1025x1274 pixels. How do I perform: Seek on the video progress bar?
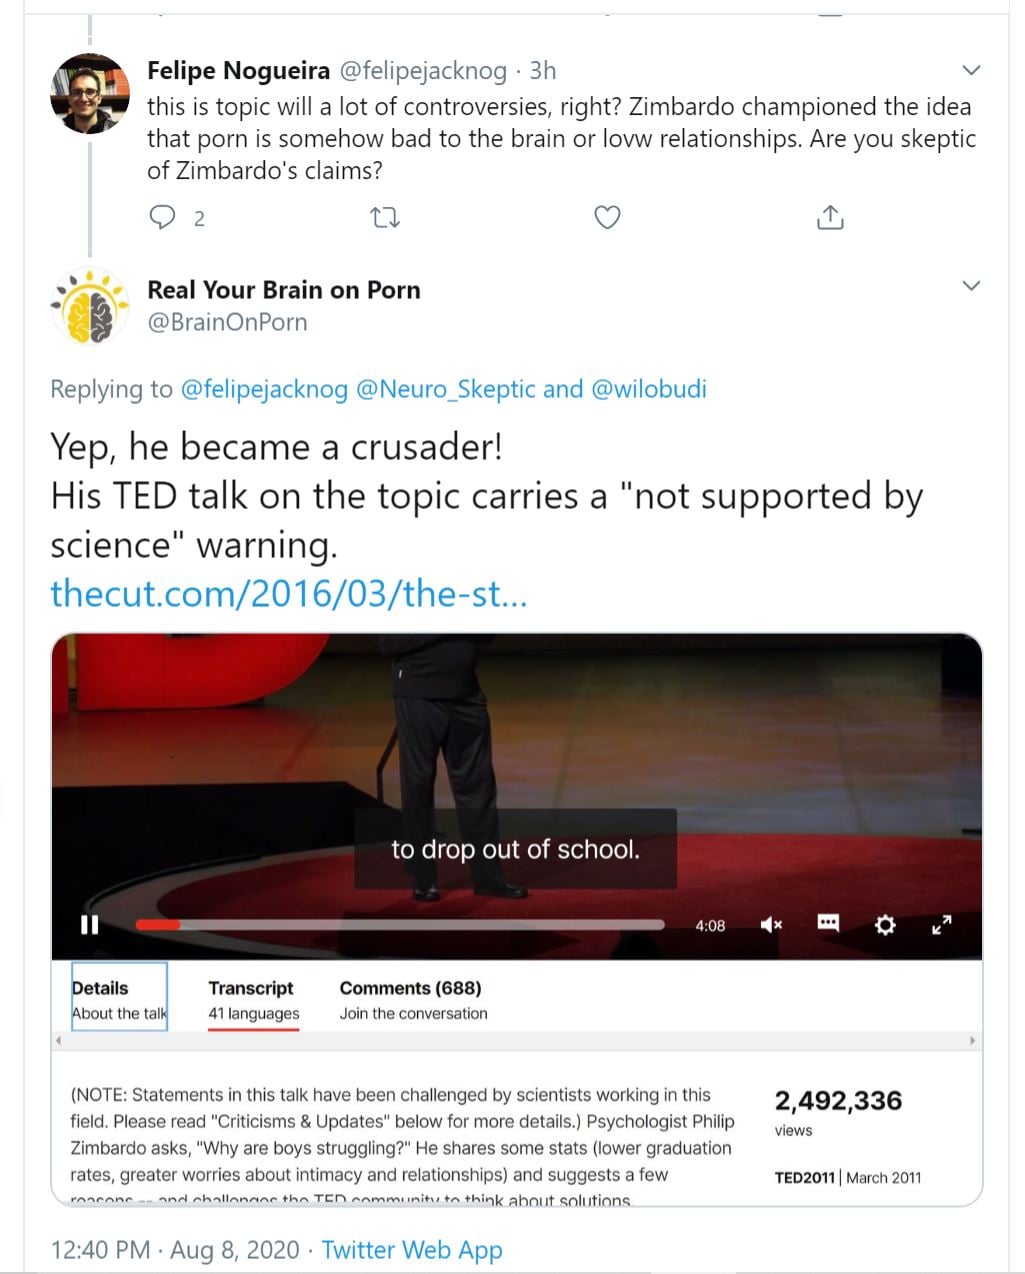pos(400,925)
